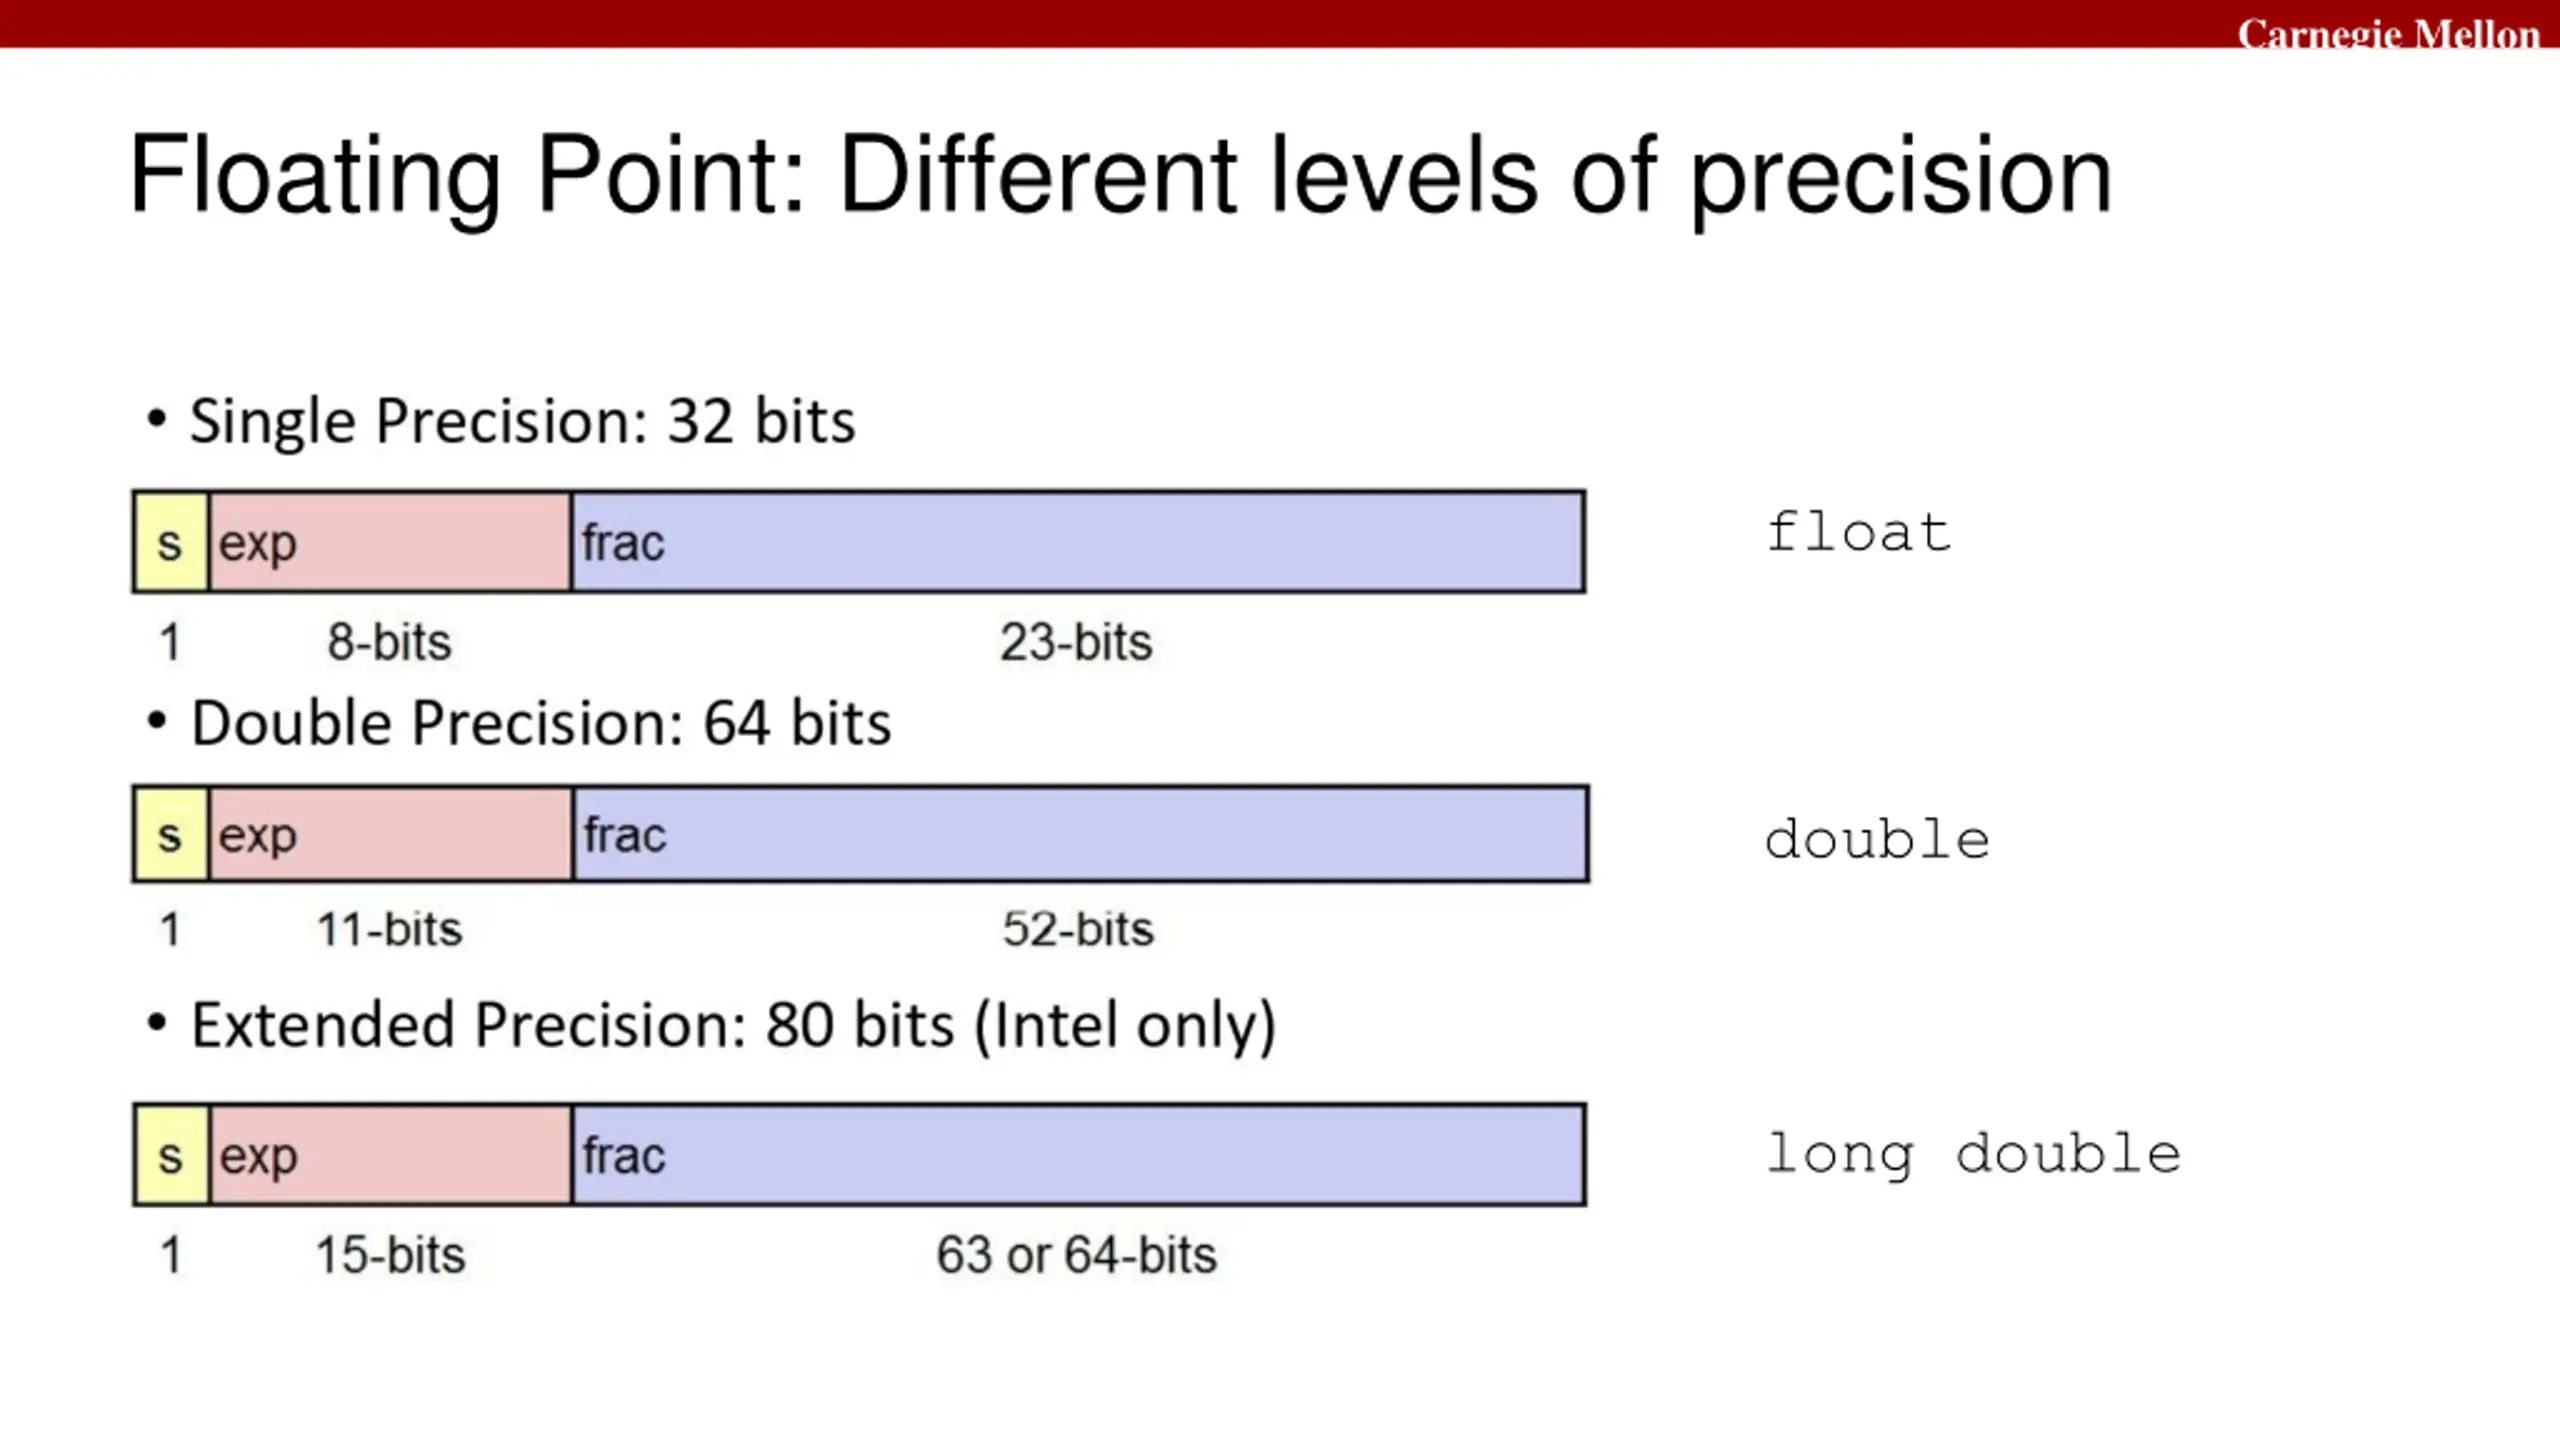2560x1440 pixels.
Task: Click the yellow 's' box in long double row
Action: [x=171, y=1155]
